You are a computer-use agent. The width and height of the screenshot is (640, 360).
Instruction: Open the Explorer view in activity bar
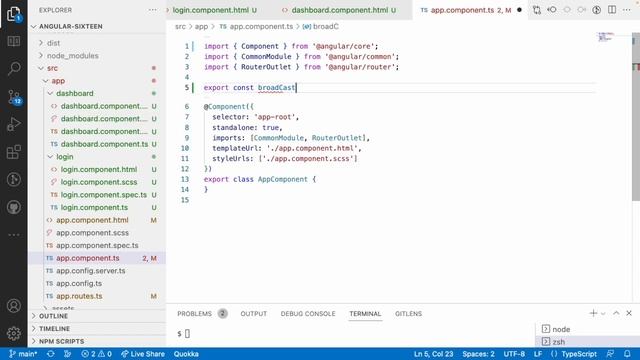click(x=13, y=14)
